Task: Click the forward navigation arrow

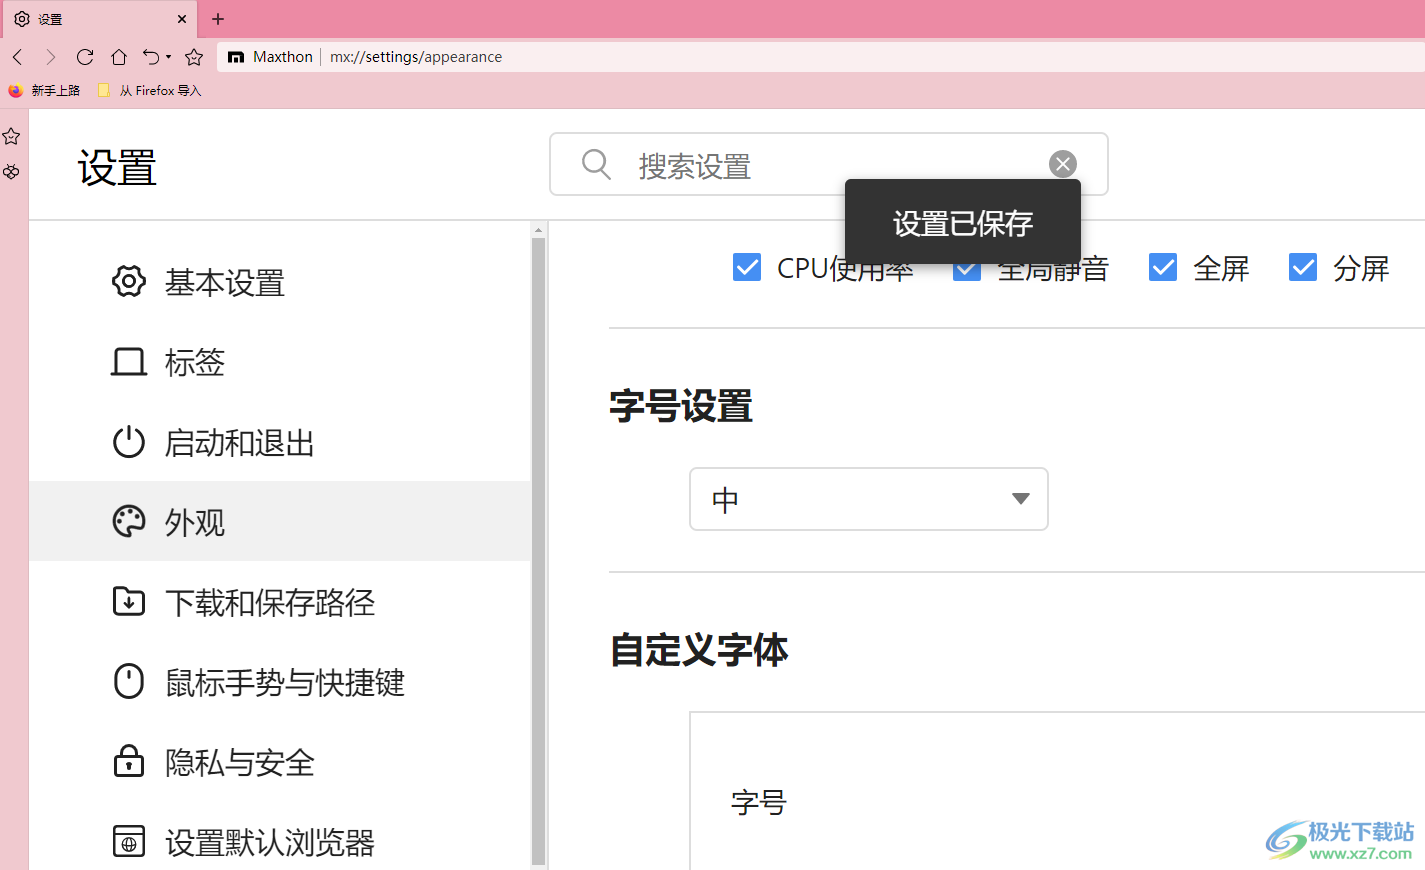Action: pyautogui.click(x=50, y=57)
